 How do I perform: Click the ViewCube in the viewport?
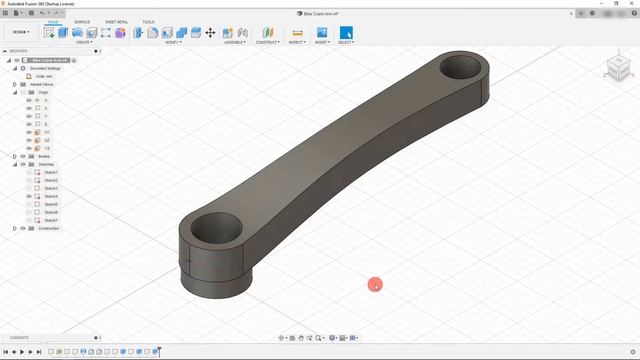coord(618,67)
